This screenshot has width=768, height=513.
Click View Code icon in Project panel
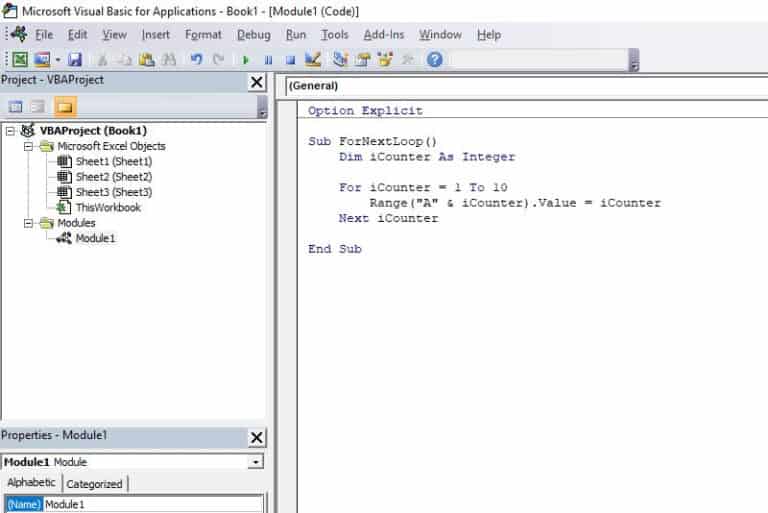tap(16, 107)
